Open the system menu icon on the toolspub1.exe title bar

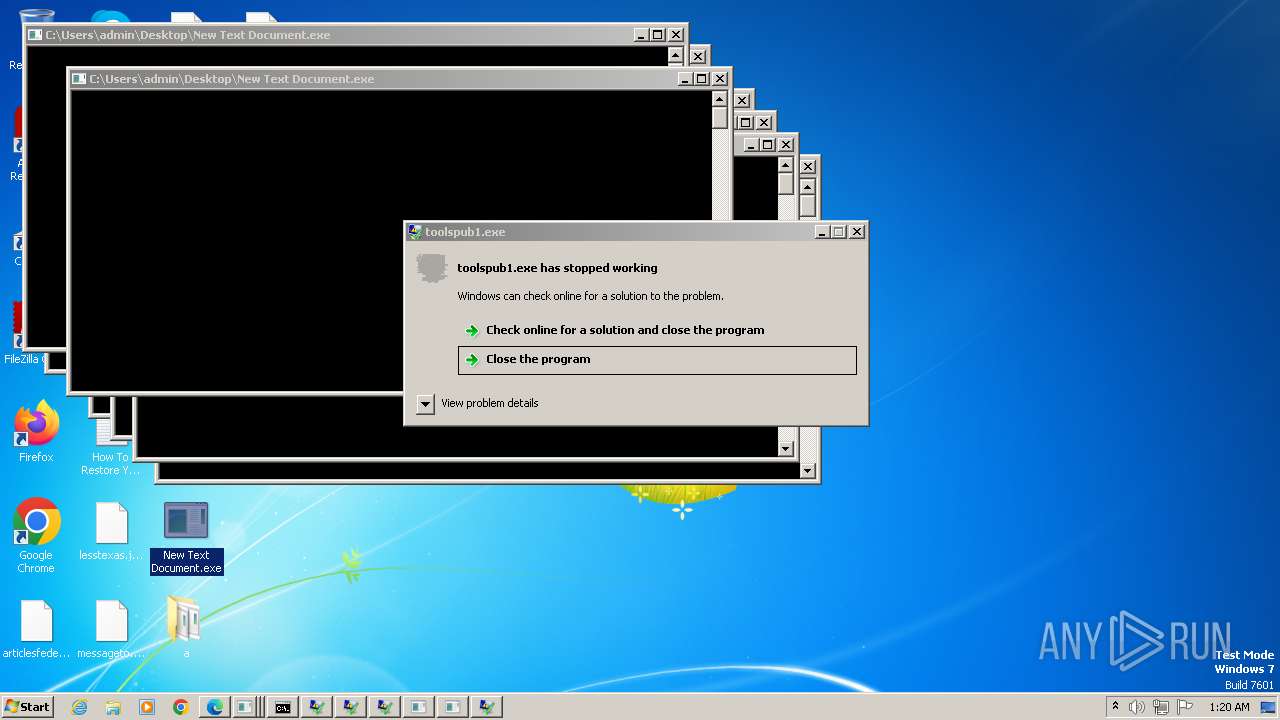[x=415, y=232]
